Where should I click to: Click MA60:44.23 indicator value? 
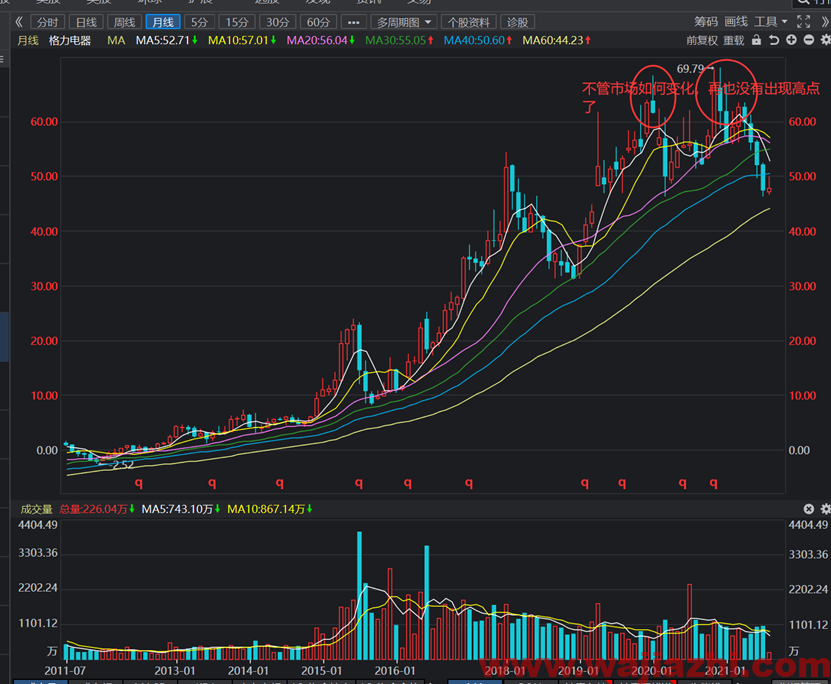[x=556, y=41]
